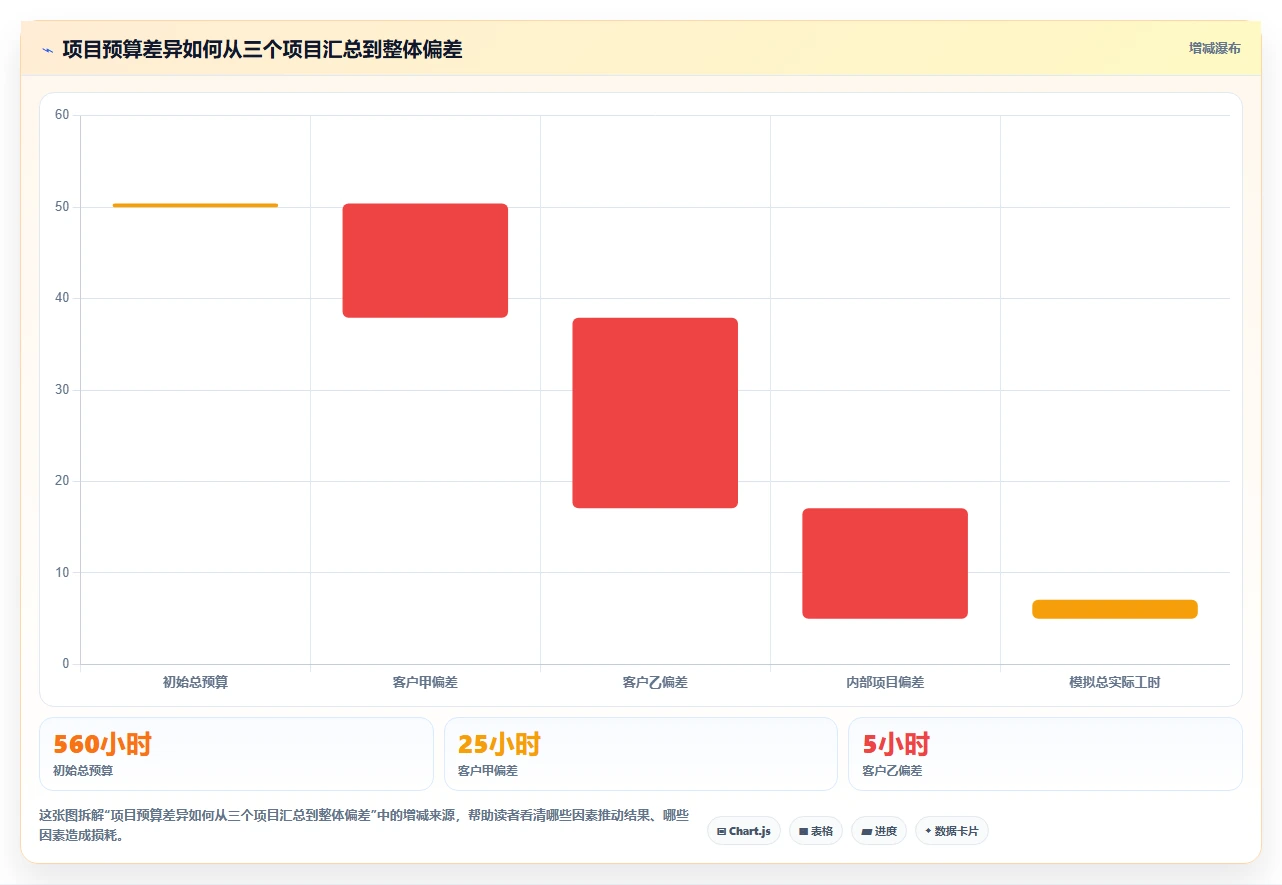
Task: Click the 模拟总实际工时 x-axis label
Action: click(1115, 682)
